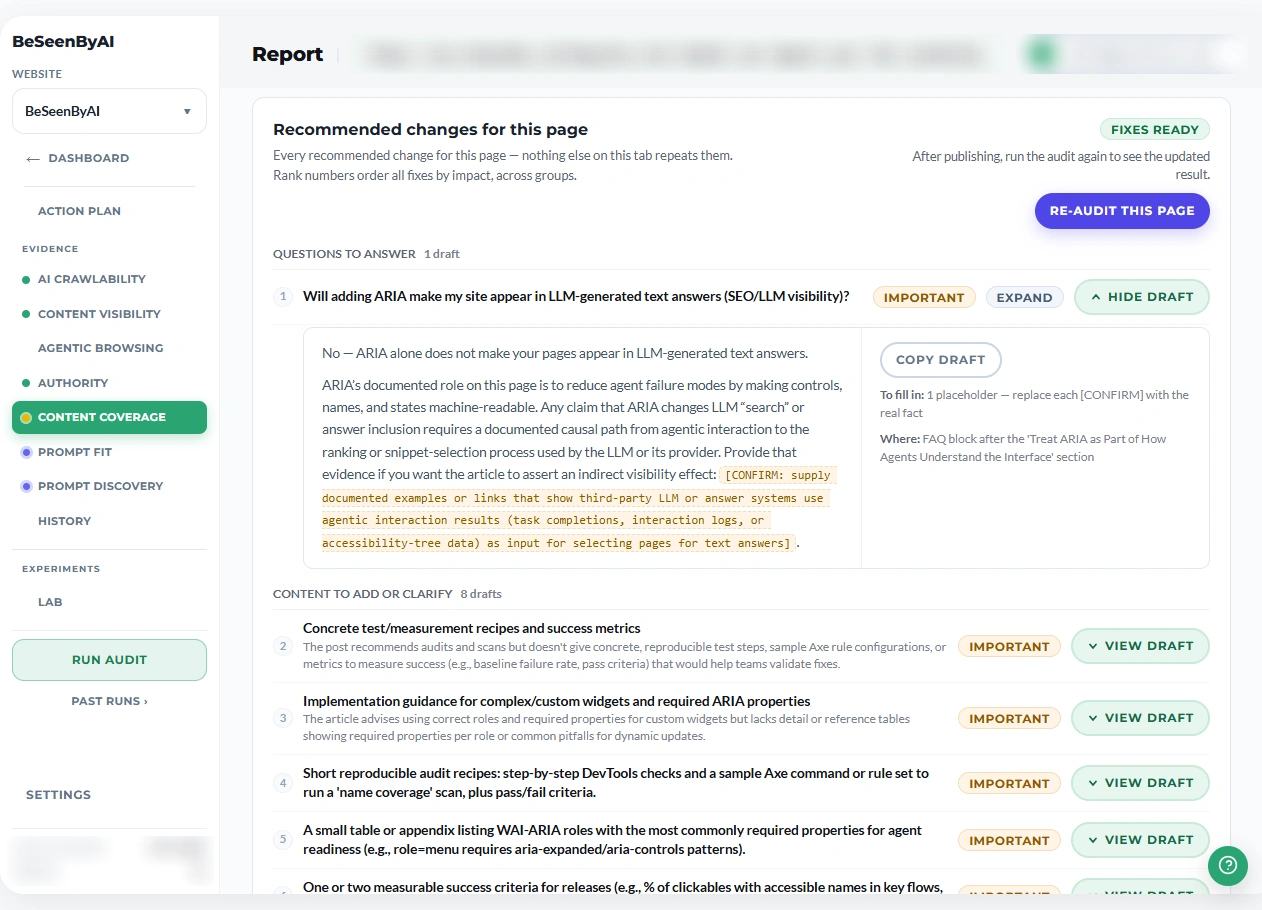Click 'Concrete test/measurement recipes' title
The width and height of the screenshot is (1262, 910).
471,628
